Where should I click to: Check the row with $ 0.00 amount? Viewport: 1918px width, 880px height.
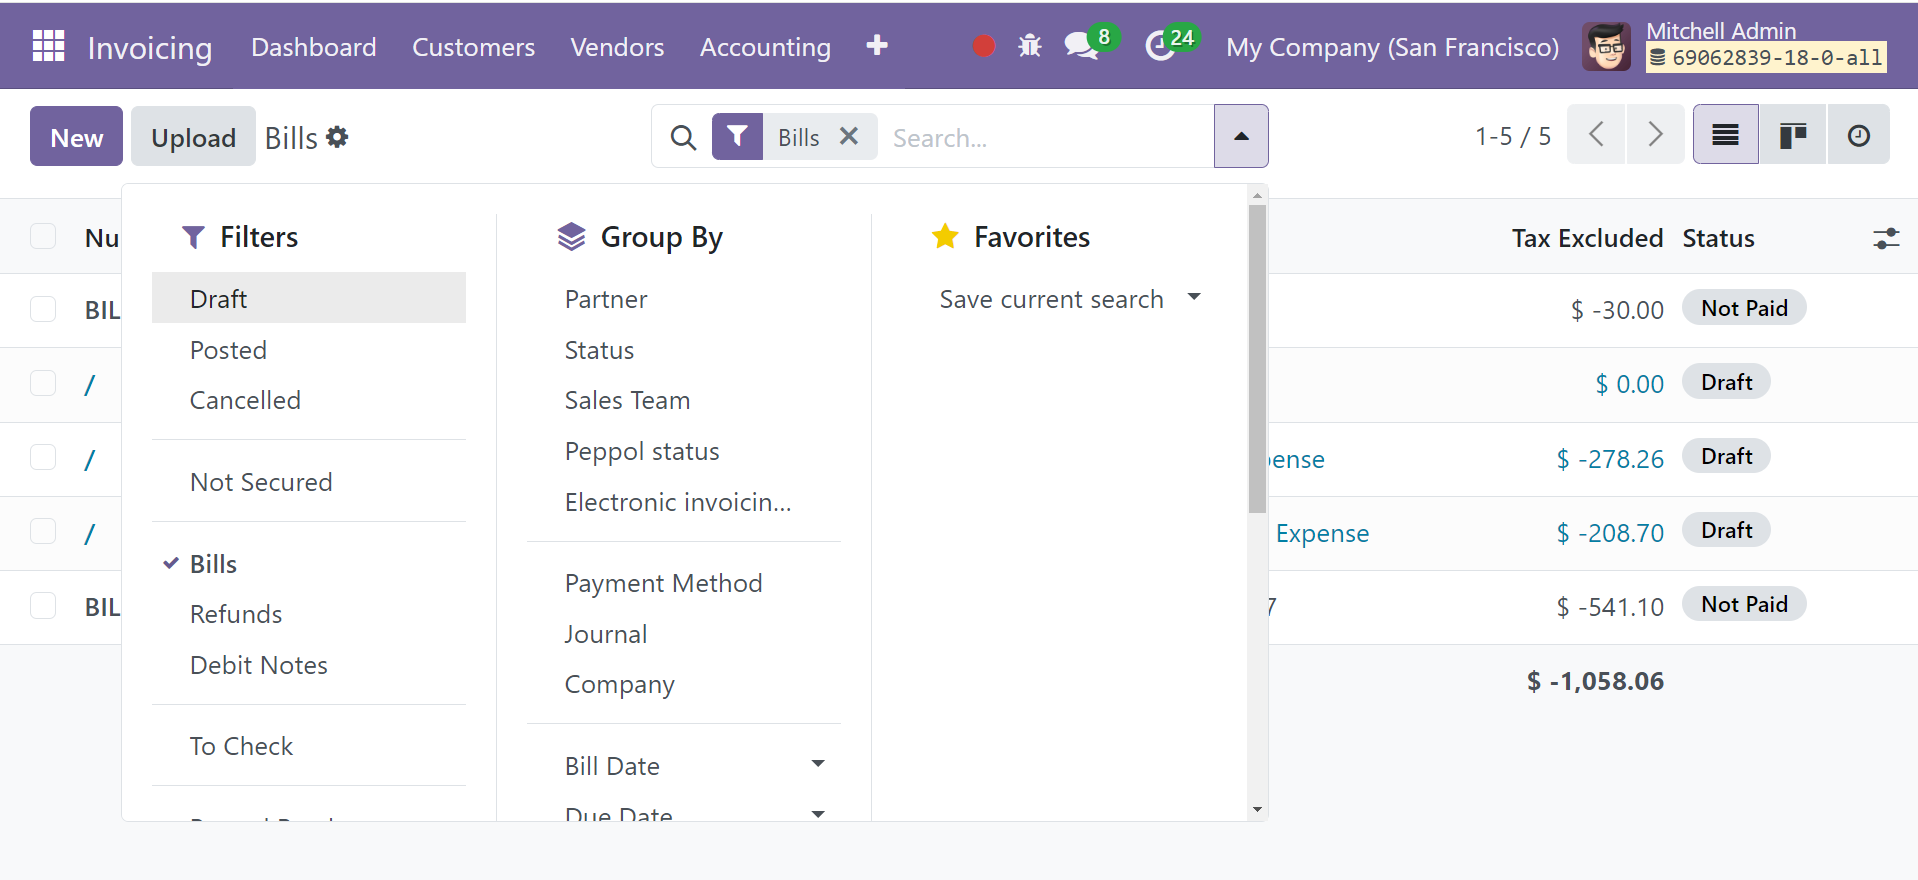(x=43, y=382)
